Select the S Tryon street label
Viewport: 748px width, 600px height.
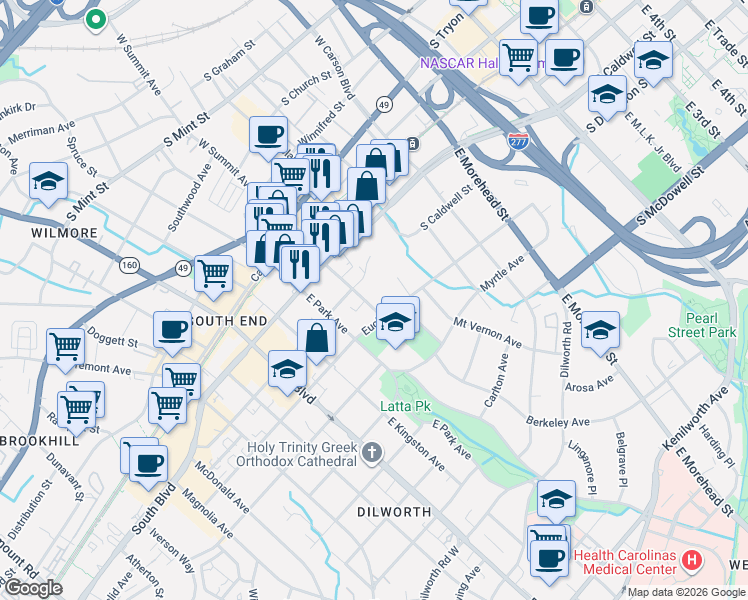tap(447, 31)
